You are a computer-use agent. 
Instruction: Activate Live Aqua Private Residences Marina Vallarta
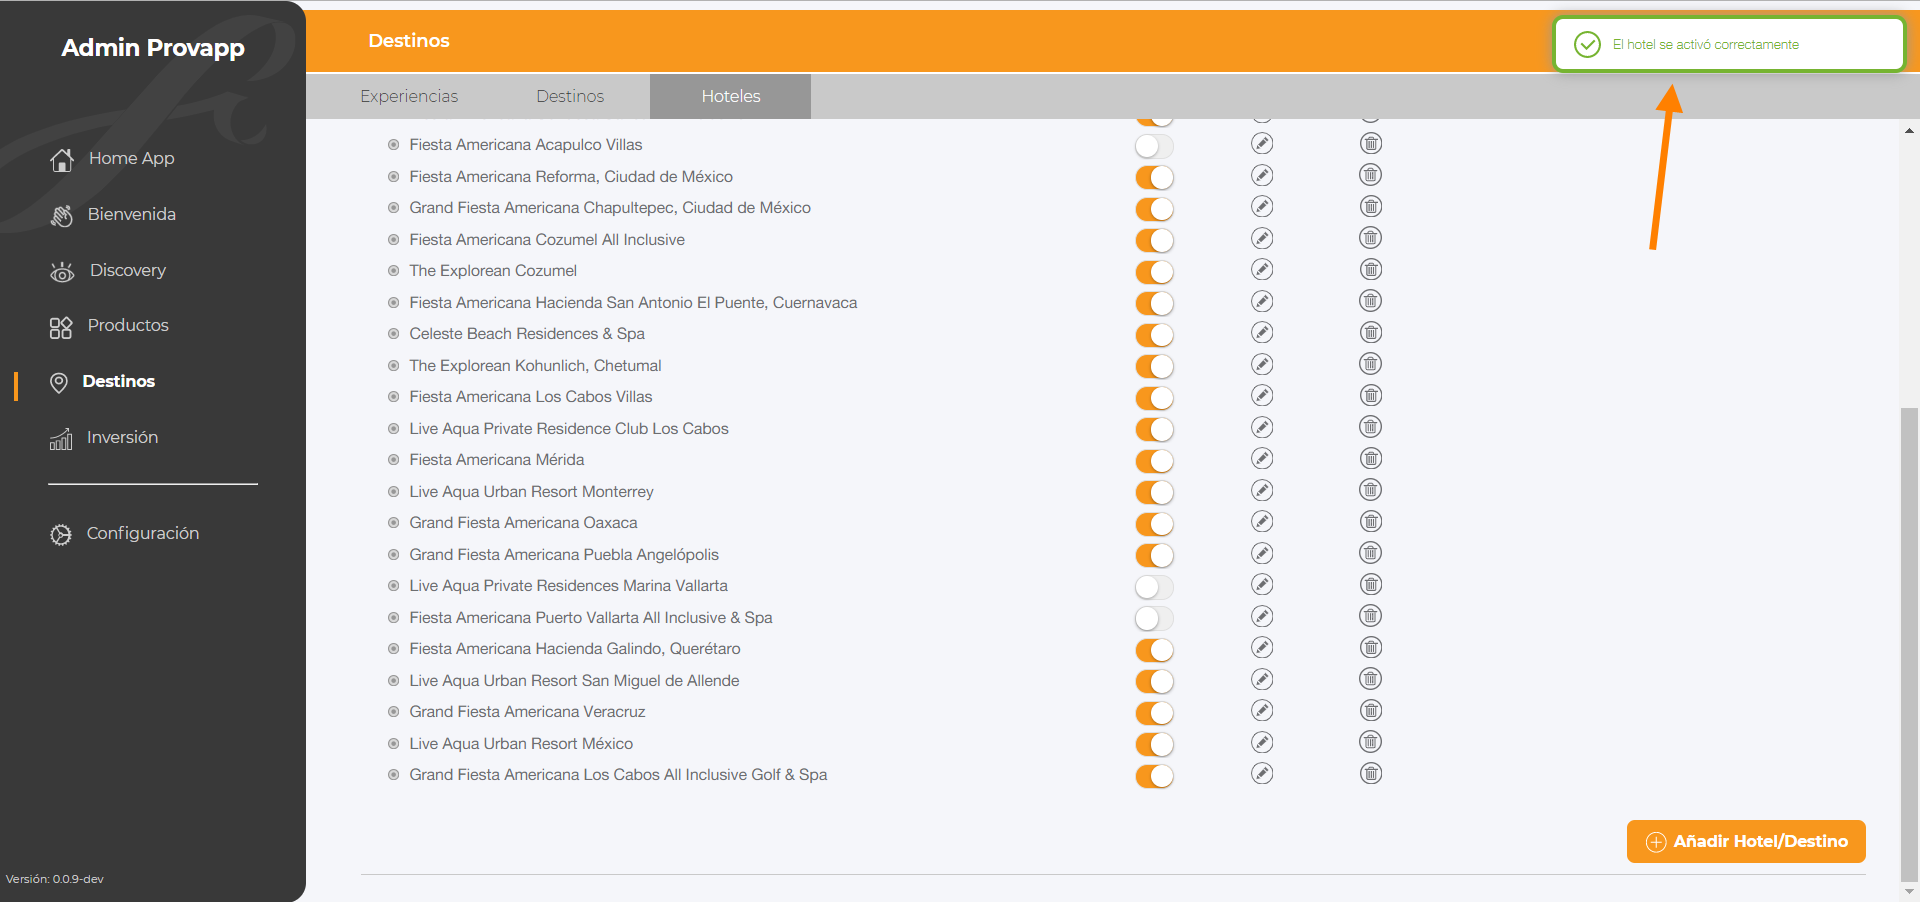[x=1154, y=587]
